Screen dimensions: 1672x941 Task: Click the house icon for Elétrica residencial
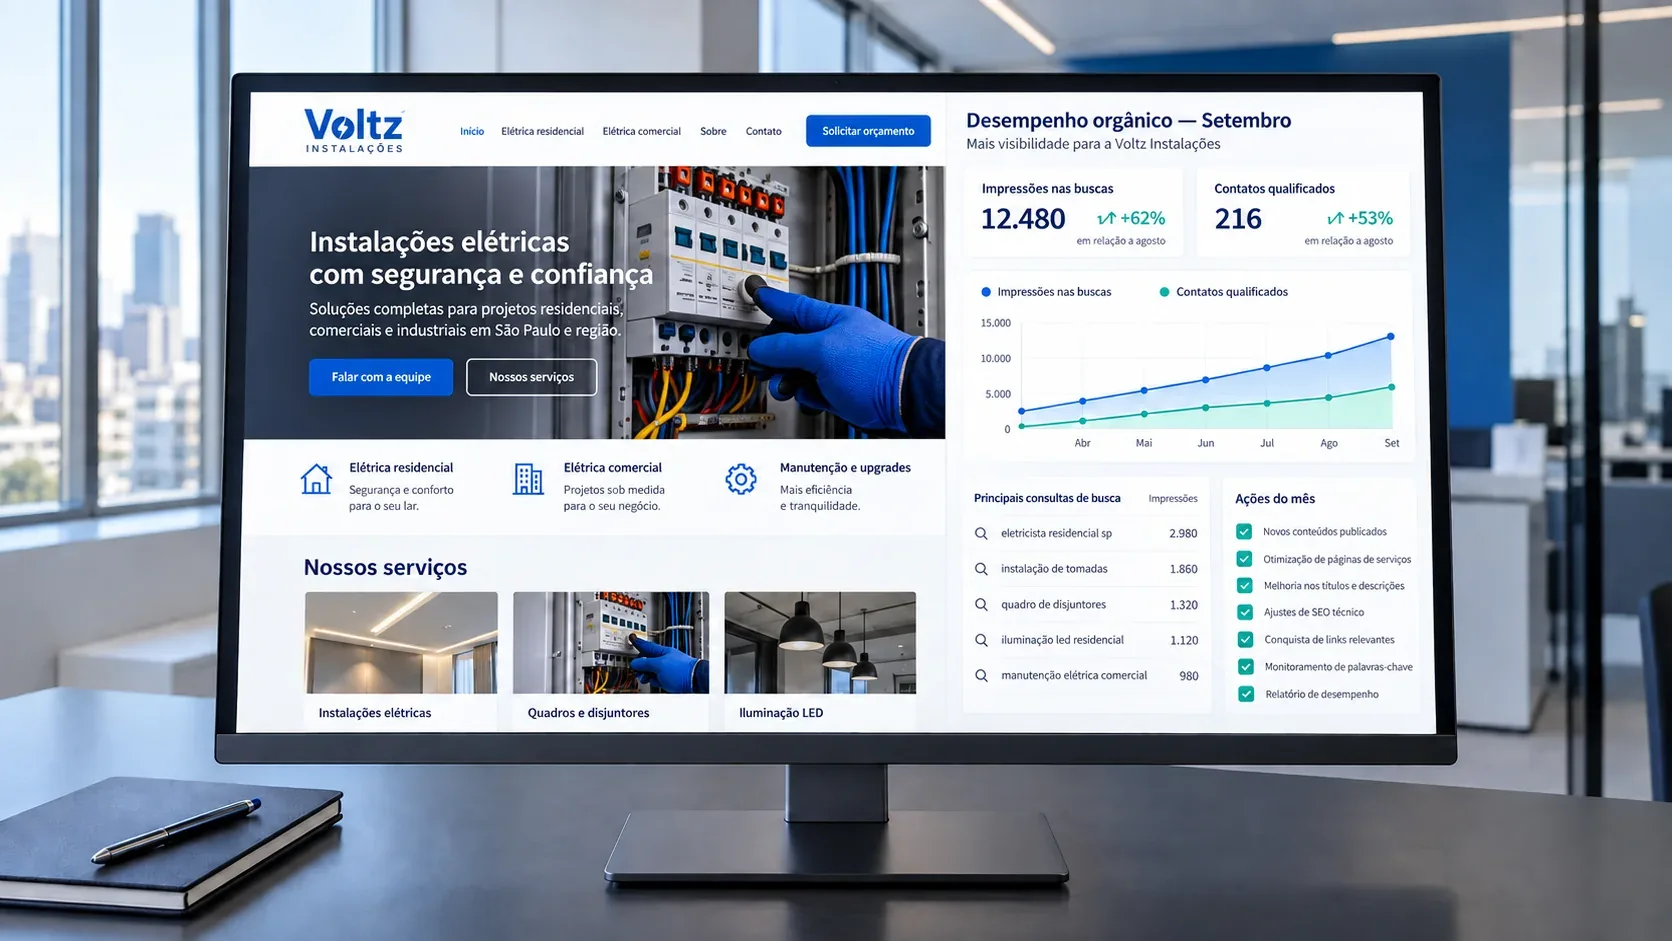coord(316,479)
